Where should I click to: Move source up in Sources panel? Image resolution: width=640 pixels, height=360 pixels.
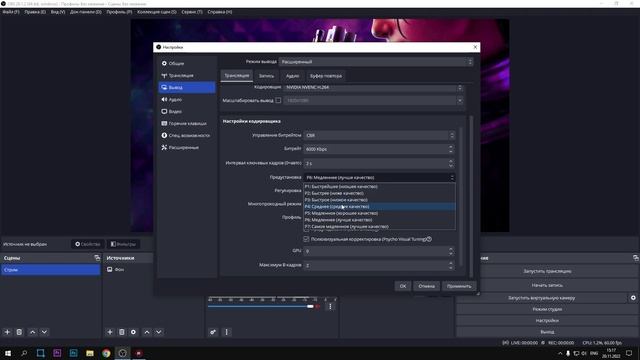[147, 332]
